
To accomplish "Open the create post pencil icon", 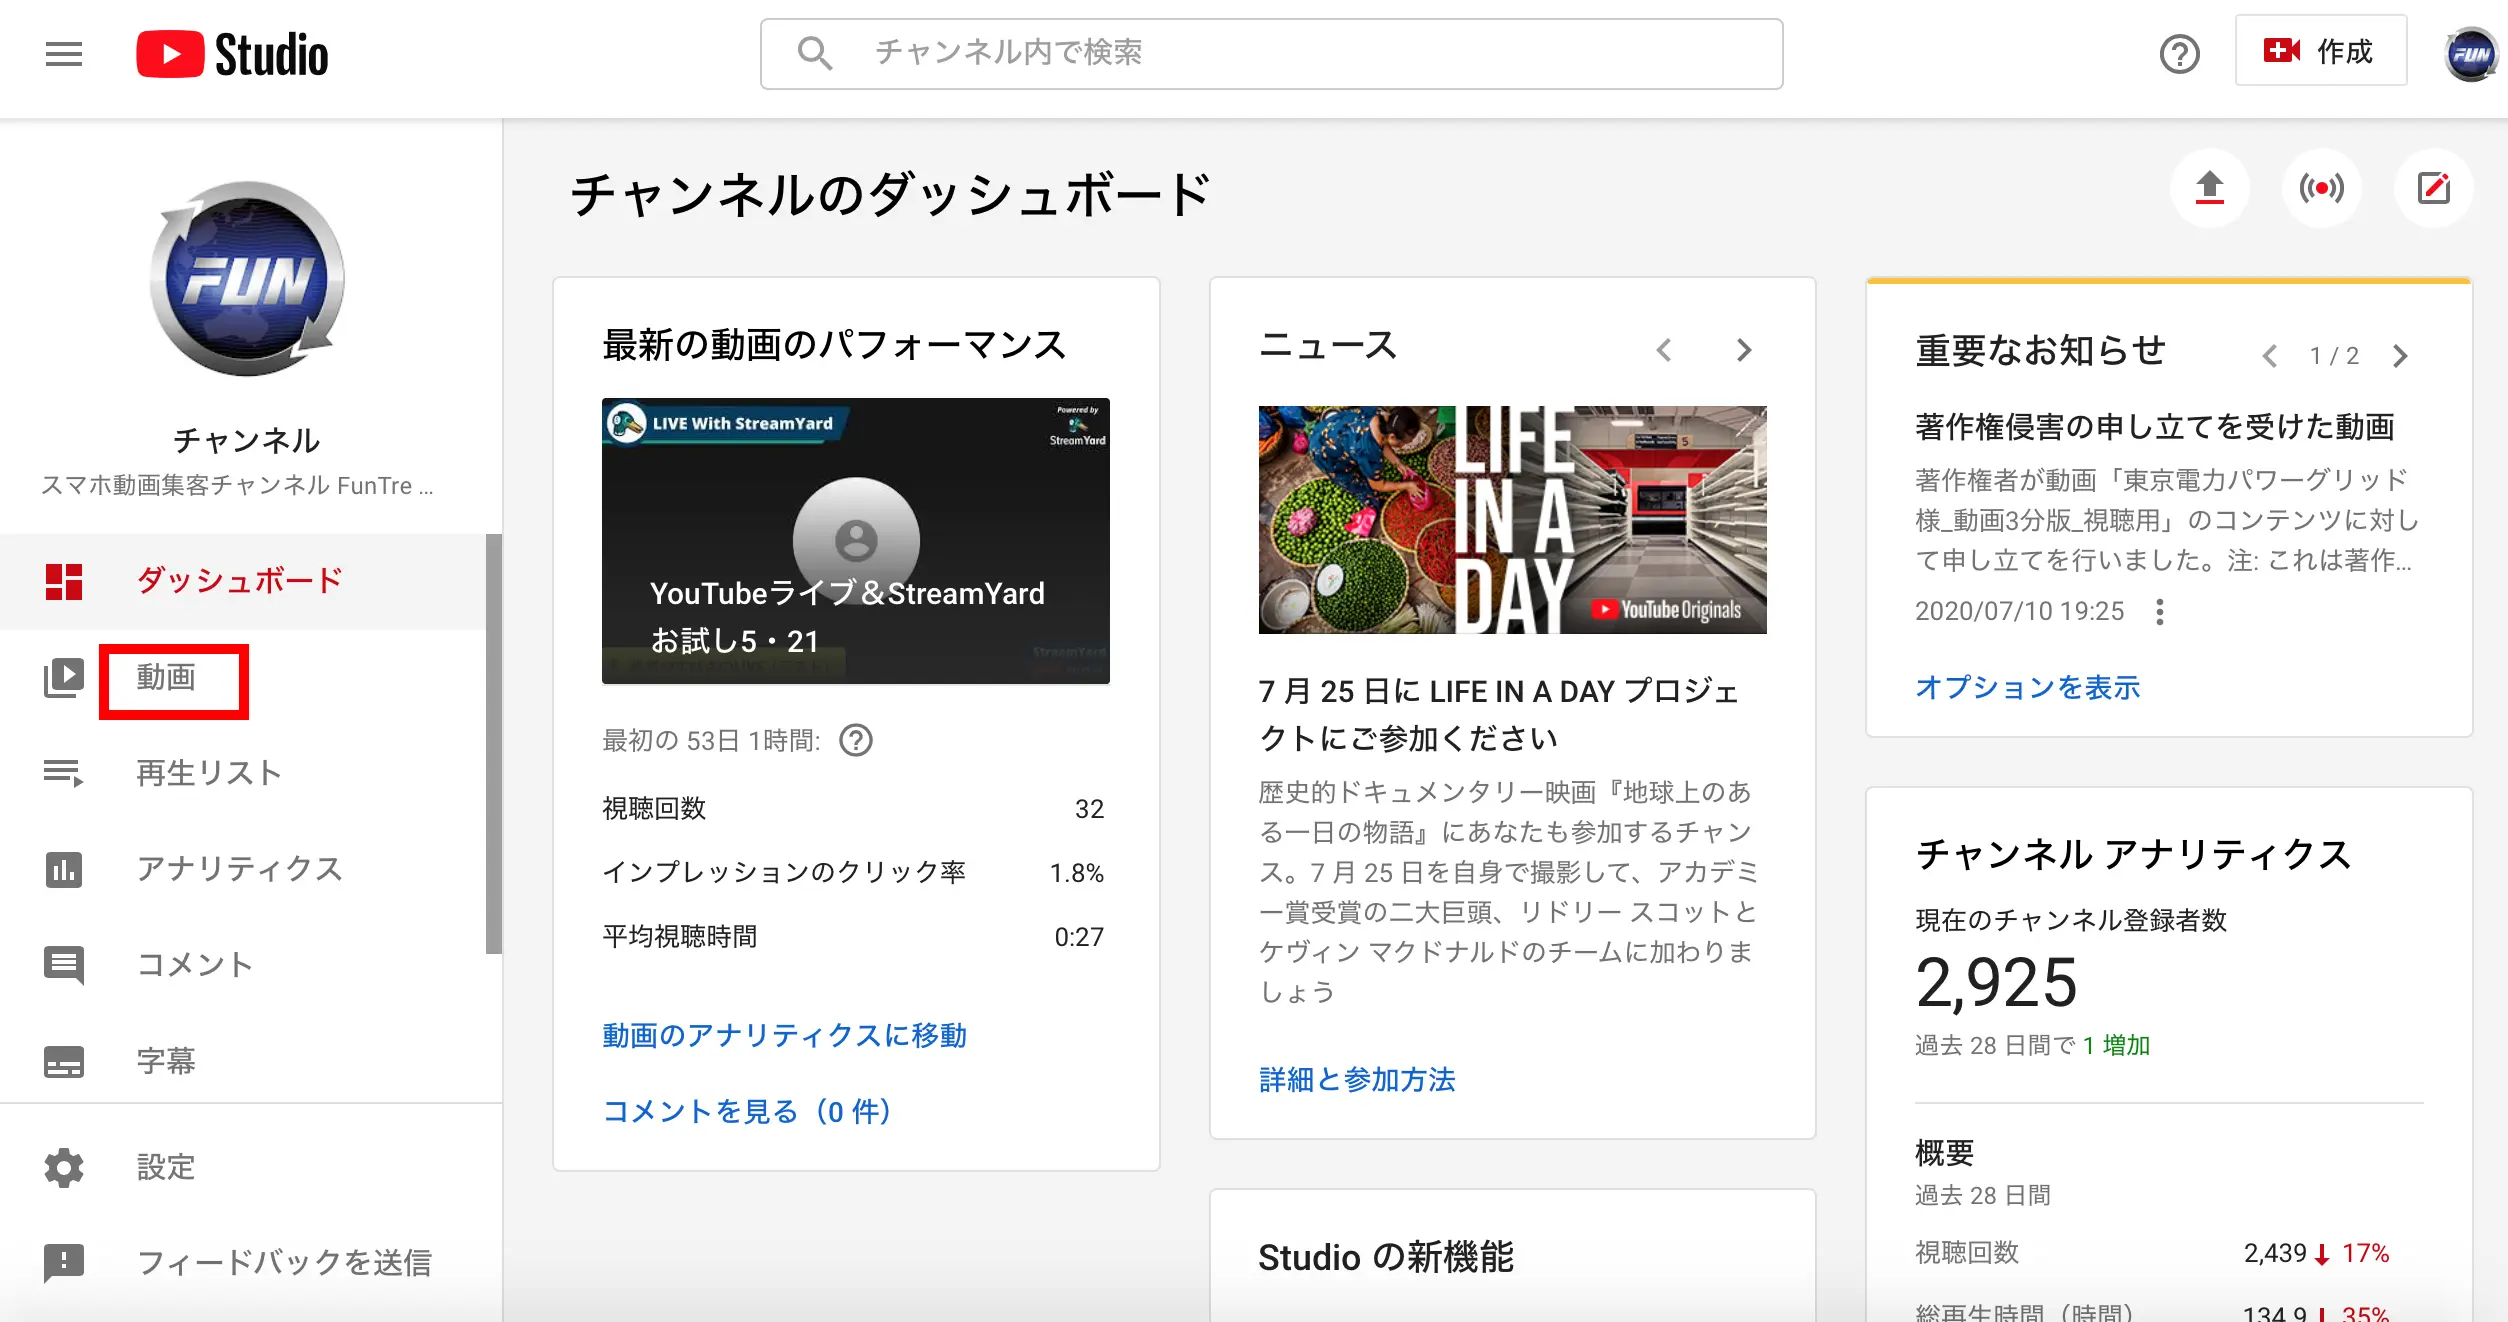I will (x=2434, y=187).
